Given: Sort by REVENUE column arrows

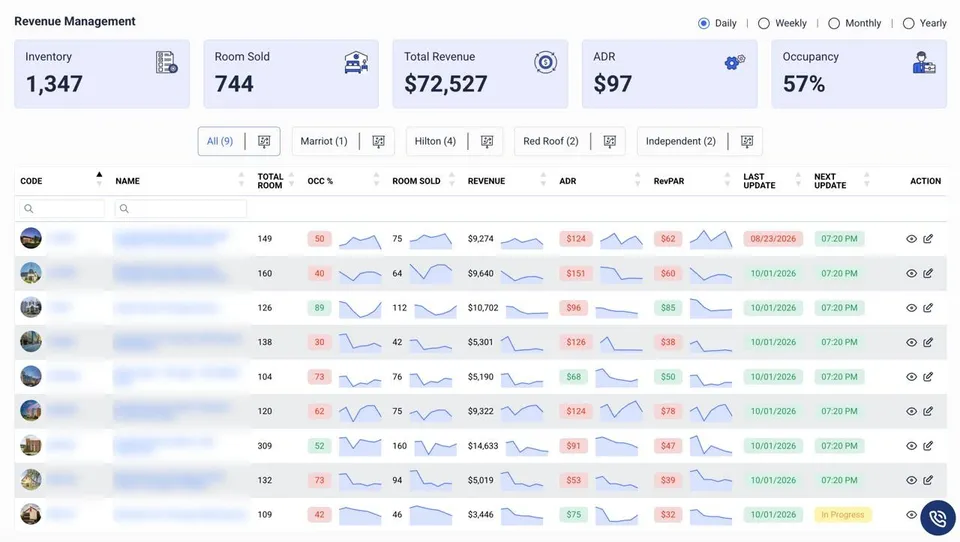Looking at the screenshot, I should (543, 179).
